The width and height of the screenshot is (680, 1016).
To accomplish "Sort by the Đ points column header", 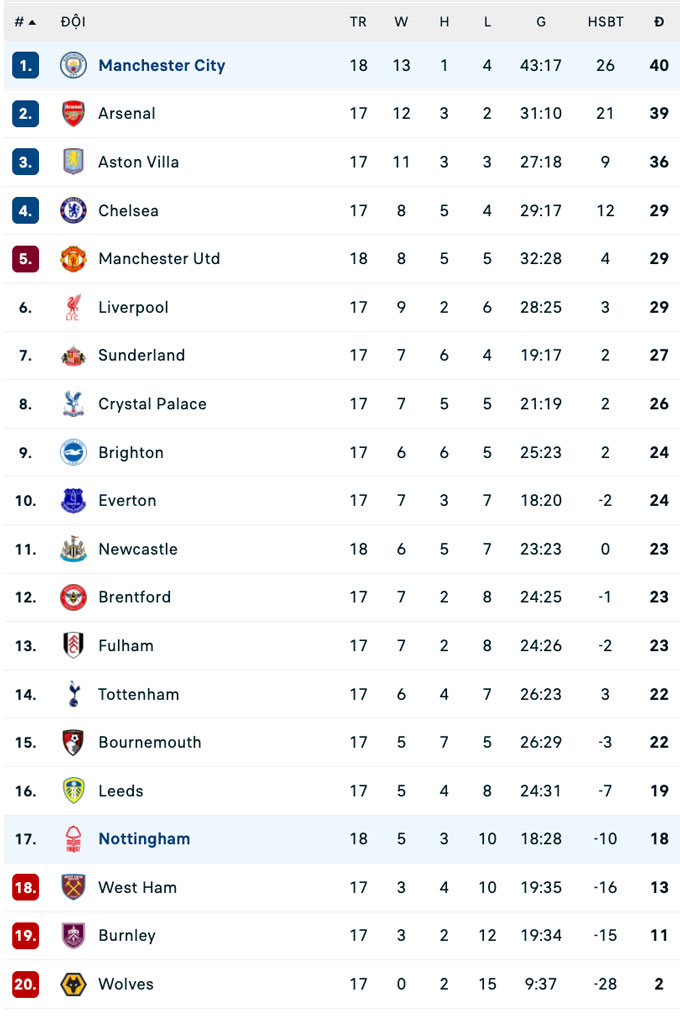I will (x=658, y=22).
